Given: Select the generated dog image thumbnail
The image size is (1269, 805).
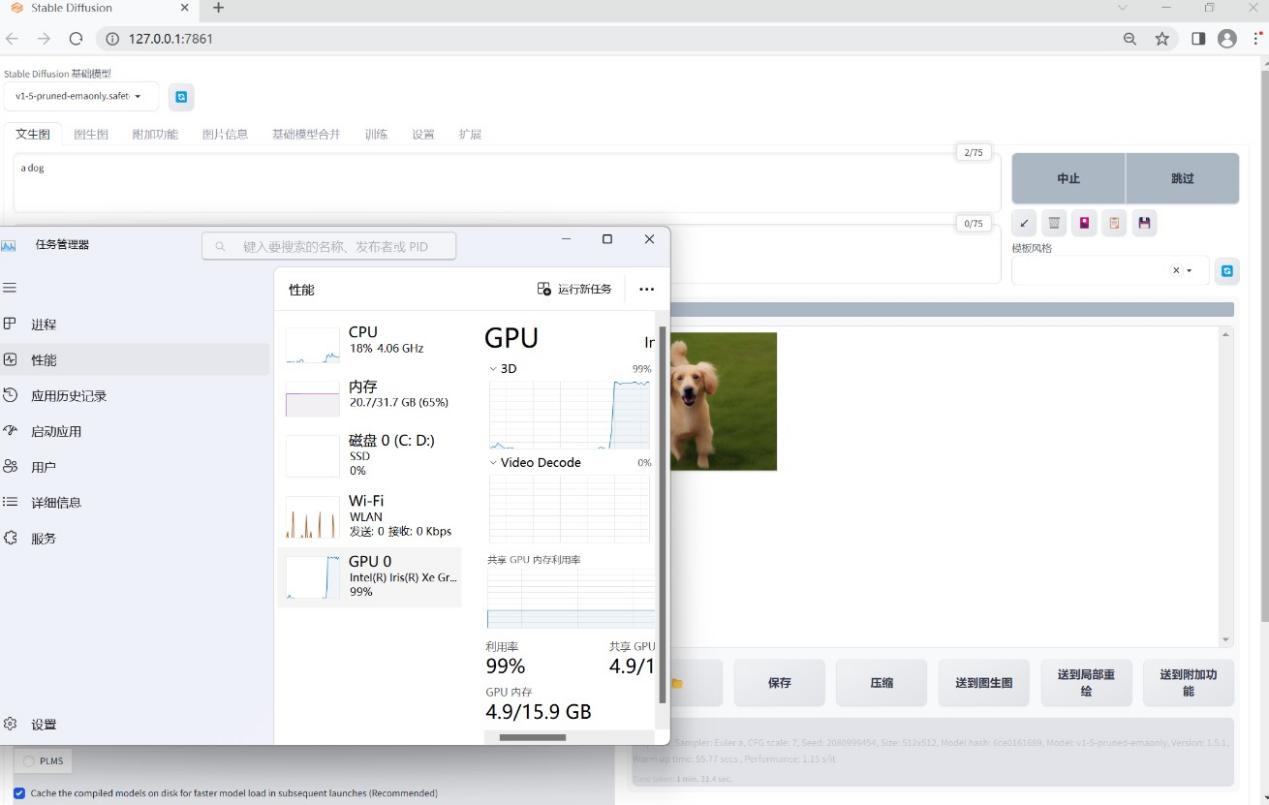Looking at the screenshot, I should pyautogui.click(x=722, y=401).
